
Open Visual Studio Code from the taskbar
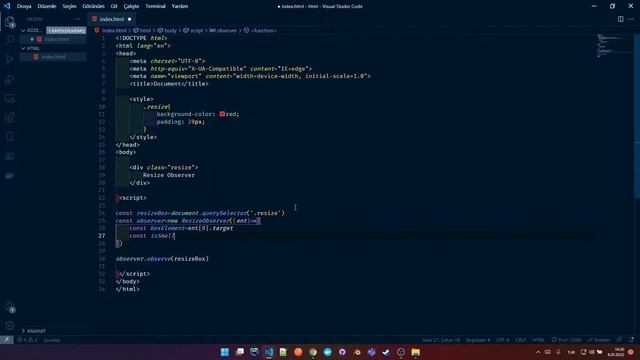(x=269, y=352)
